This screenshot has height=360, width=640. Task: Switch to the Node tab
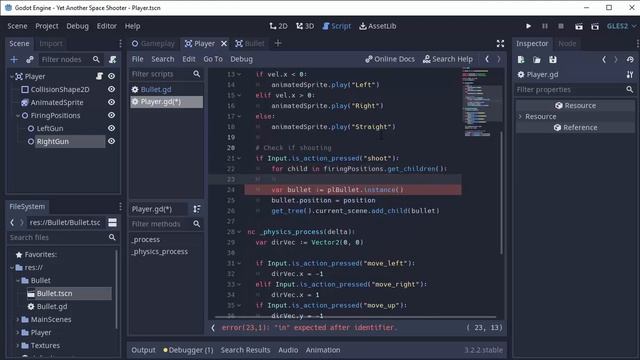pos(567,44)
